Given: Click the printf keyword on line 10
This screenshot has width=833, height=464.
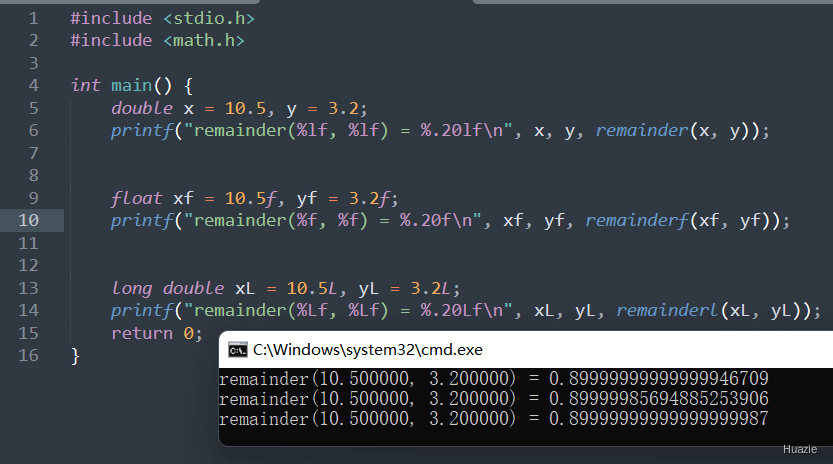Looking at the screenshot, I should tap(142, 221).
